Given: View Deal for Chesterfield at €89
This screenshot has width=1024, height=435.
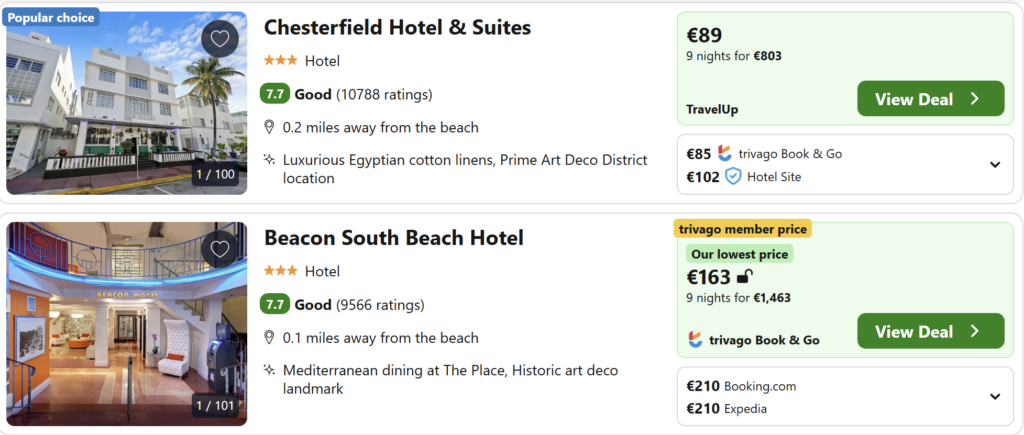Looking at the screenshot, I should pyautogui.click(x=930, y=99).
